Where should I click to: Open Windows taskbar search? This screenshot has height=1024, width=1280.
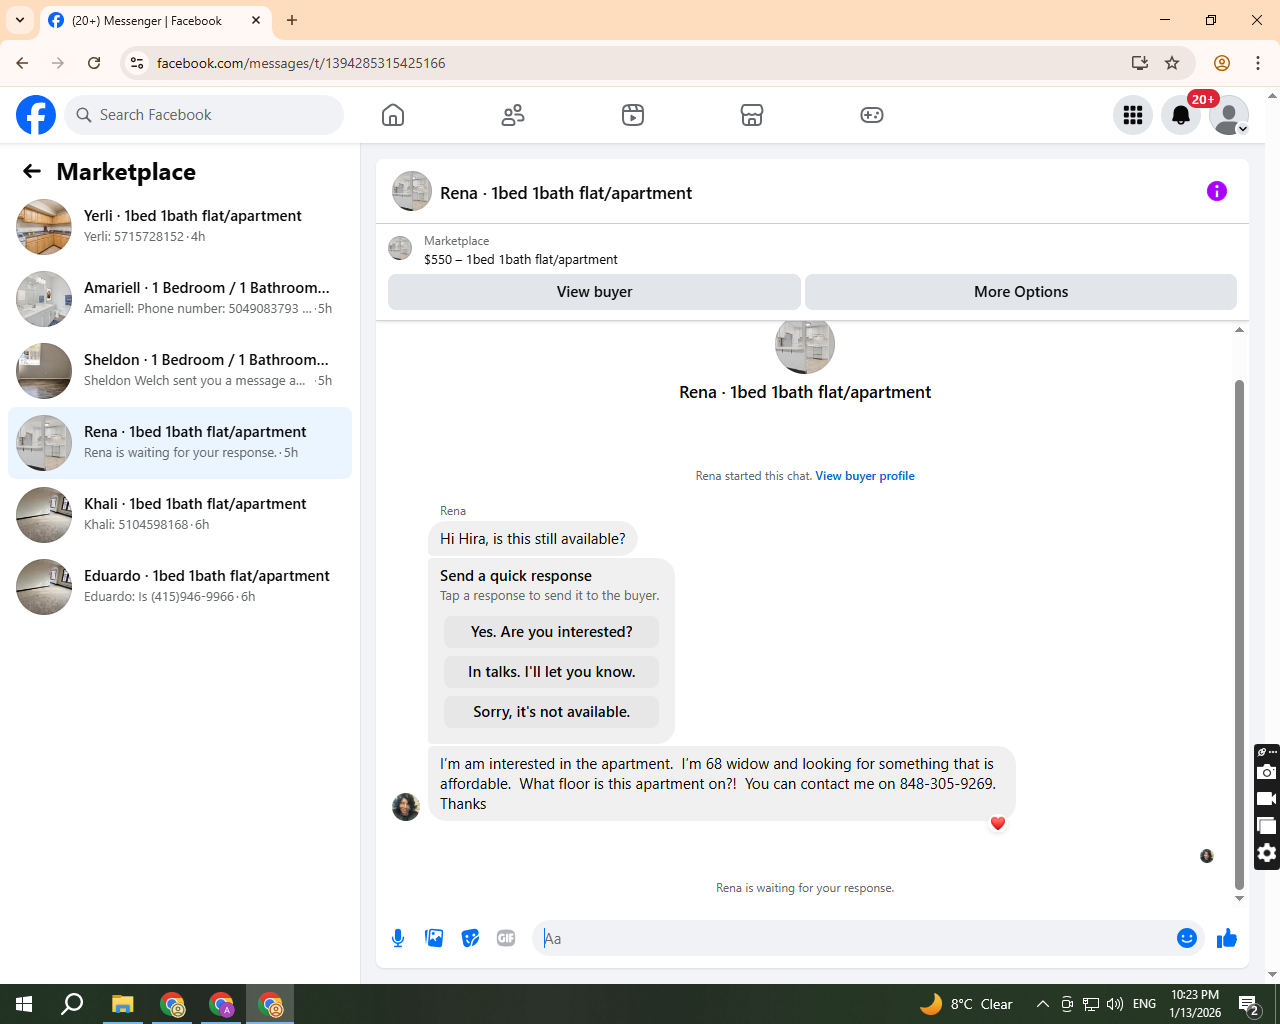click(72, 1004)
